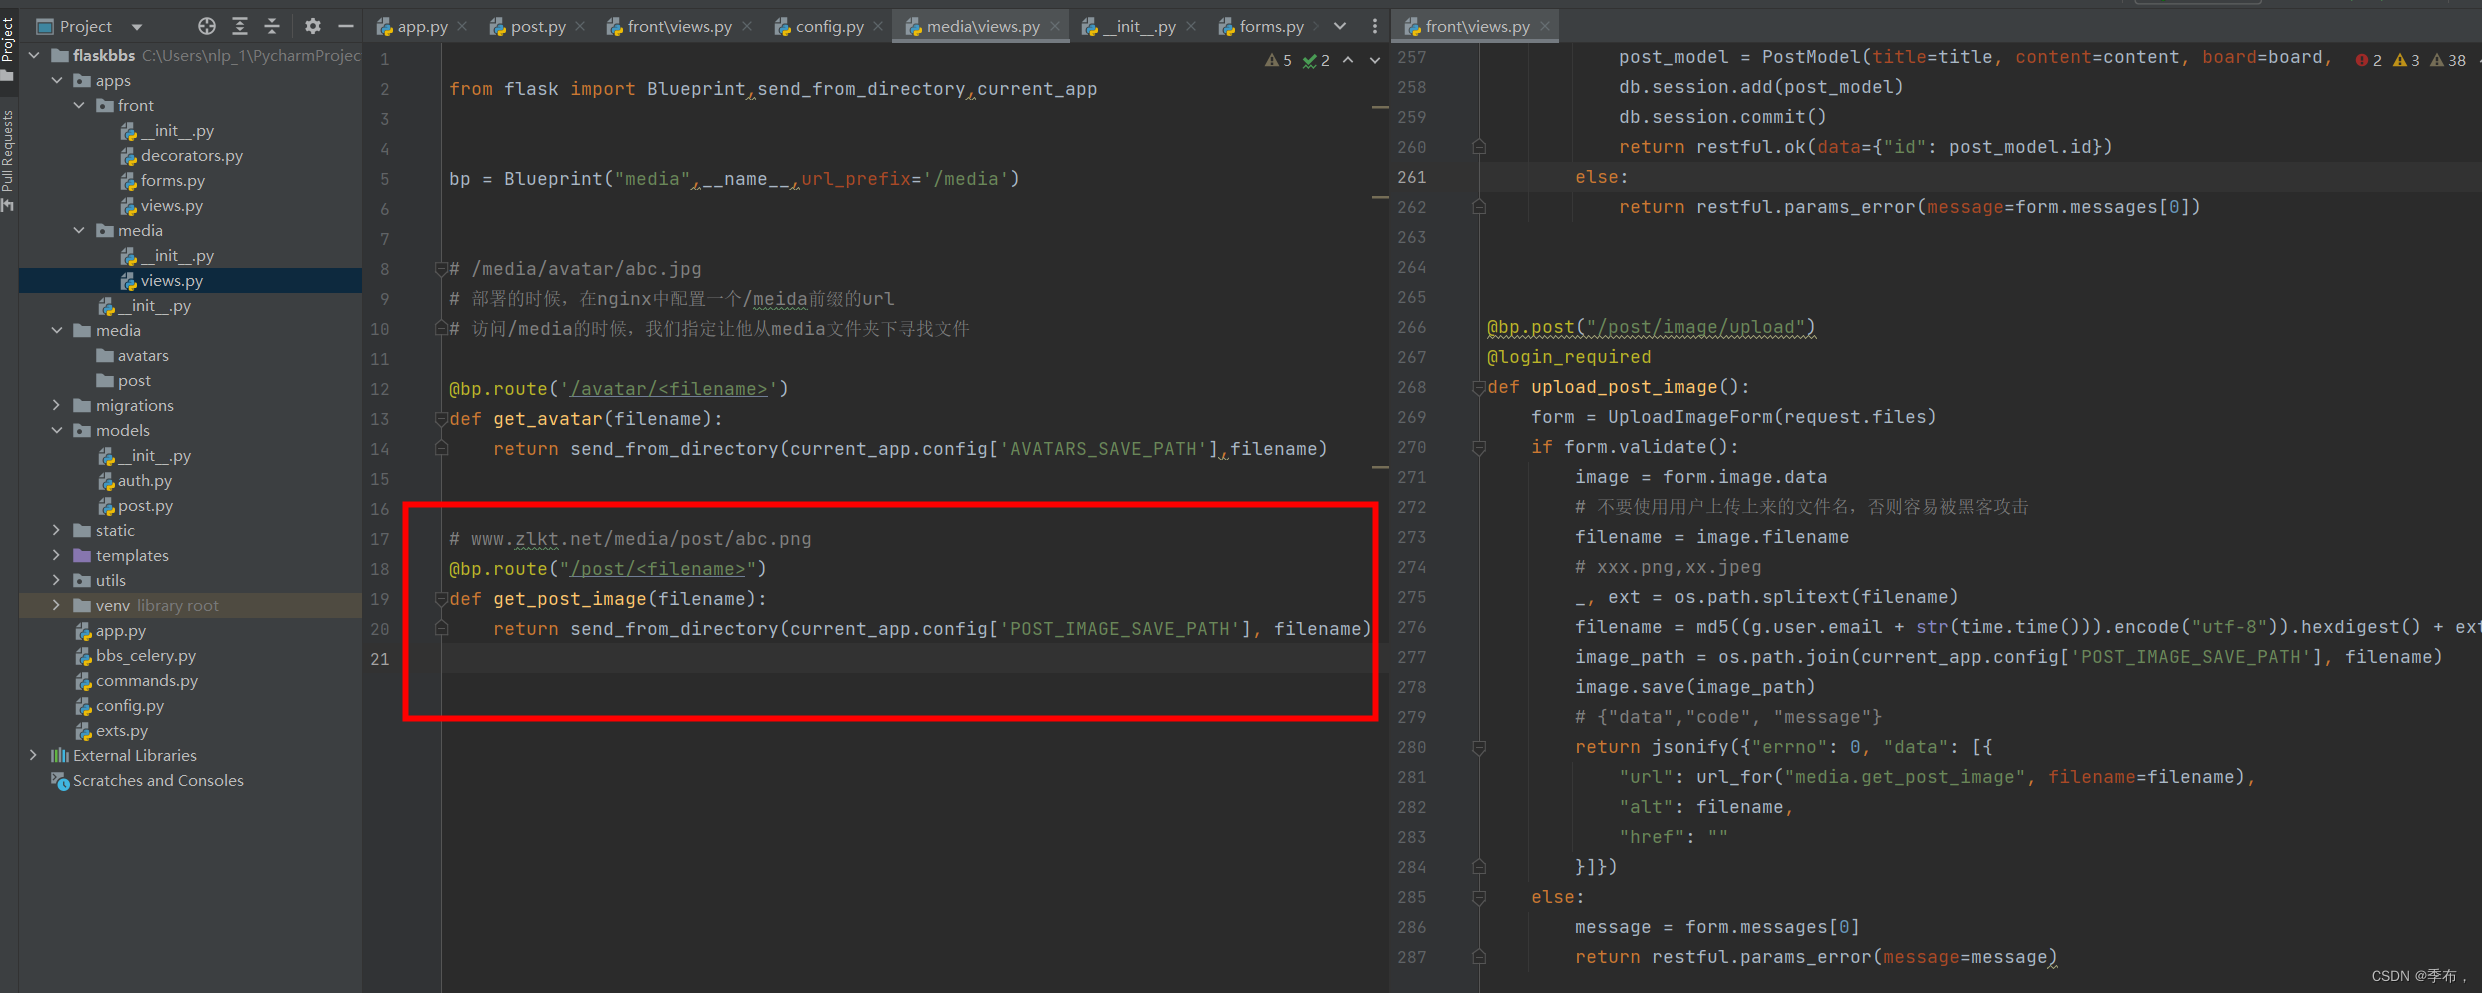Expand the migrations folder
The width and height of the screenshot is (2482, 993).
coord(57,406)
